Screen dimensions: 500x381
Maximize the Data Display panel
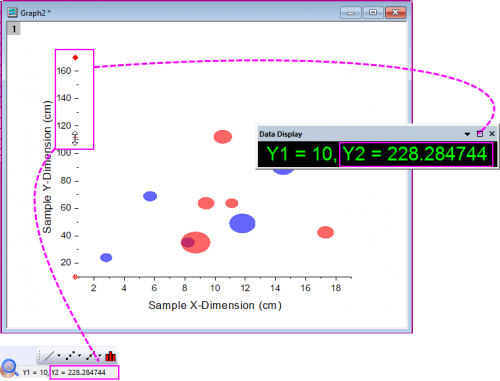pyautogui.click(x=480, y=134)
